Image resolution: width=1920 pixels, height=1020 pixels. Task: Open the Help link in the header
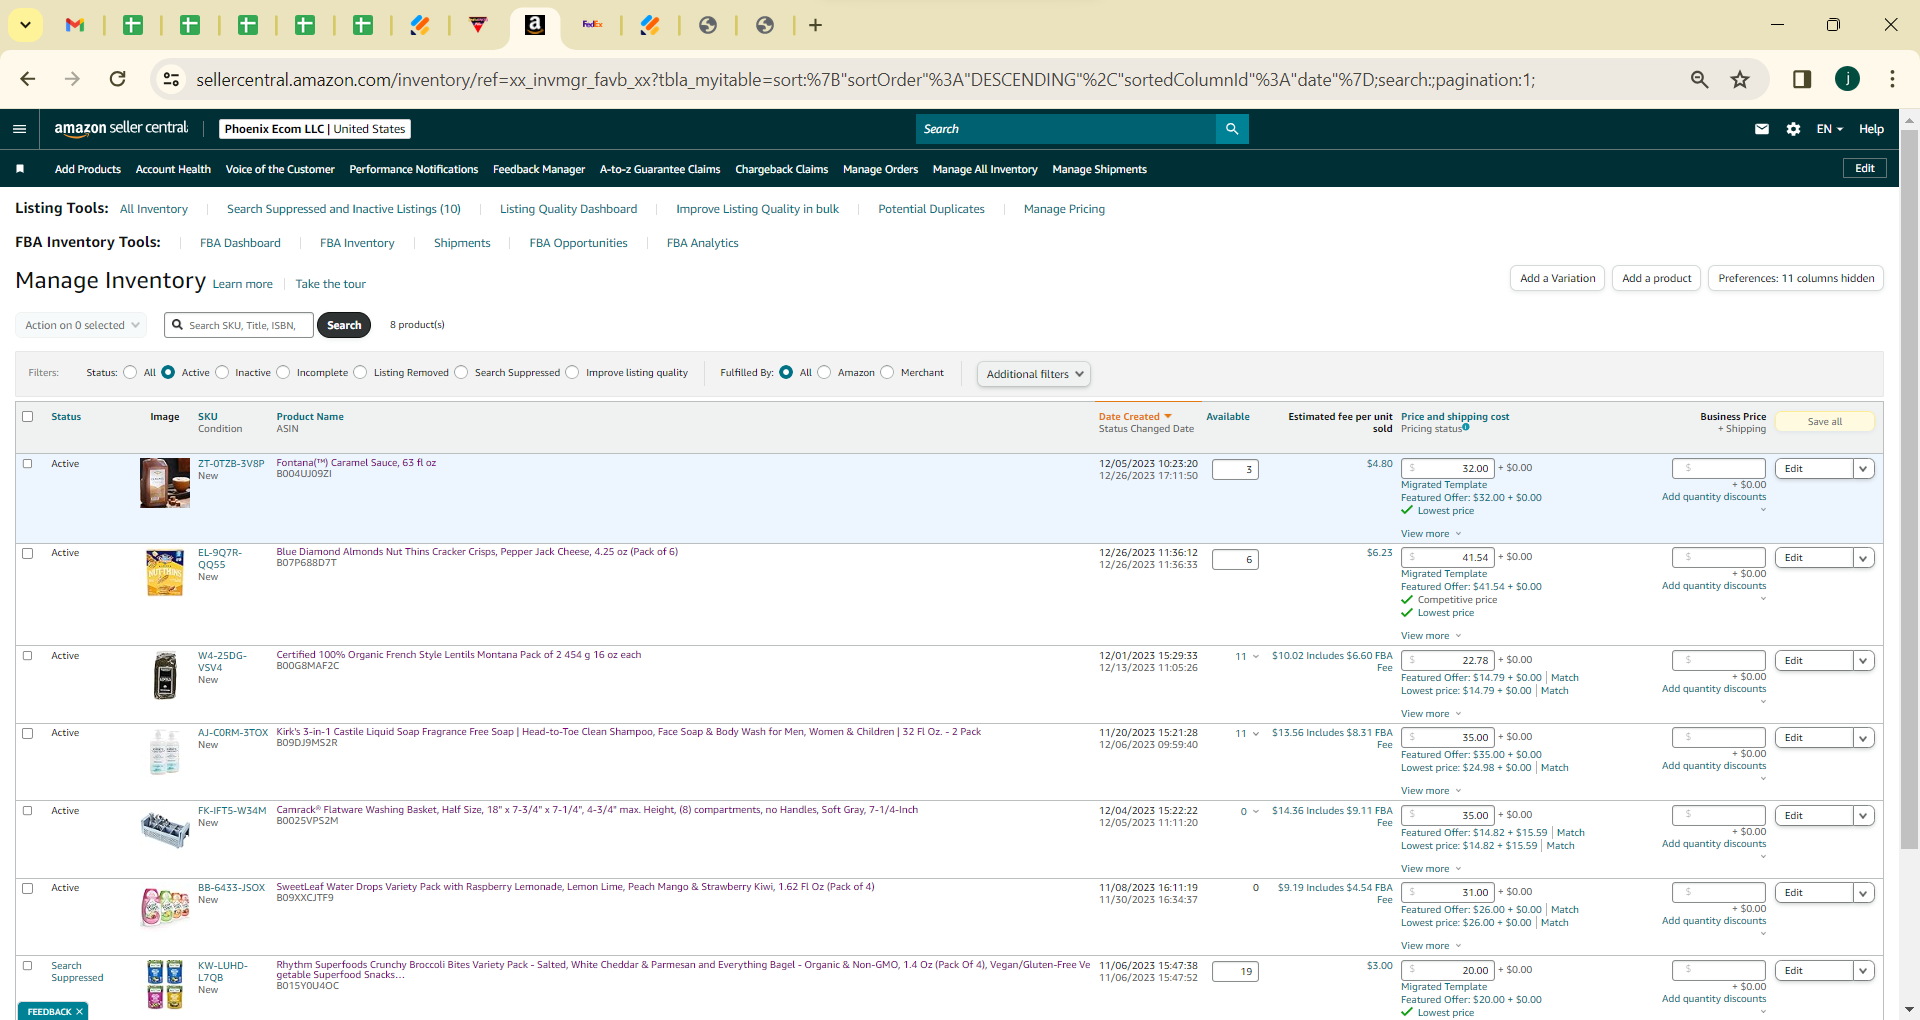[1871, 129]
